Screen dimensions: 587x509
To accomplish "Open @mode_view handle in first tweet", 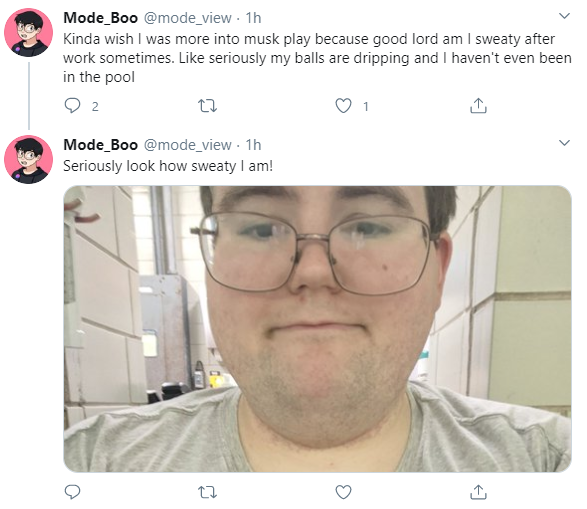I will coord(188,18).
